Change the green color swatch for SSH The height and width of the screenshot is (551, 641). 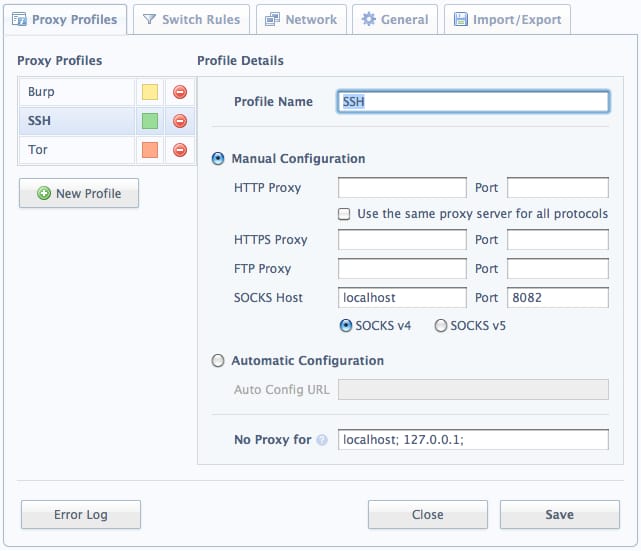coord(150,121)
